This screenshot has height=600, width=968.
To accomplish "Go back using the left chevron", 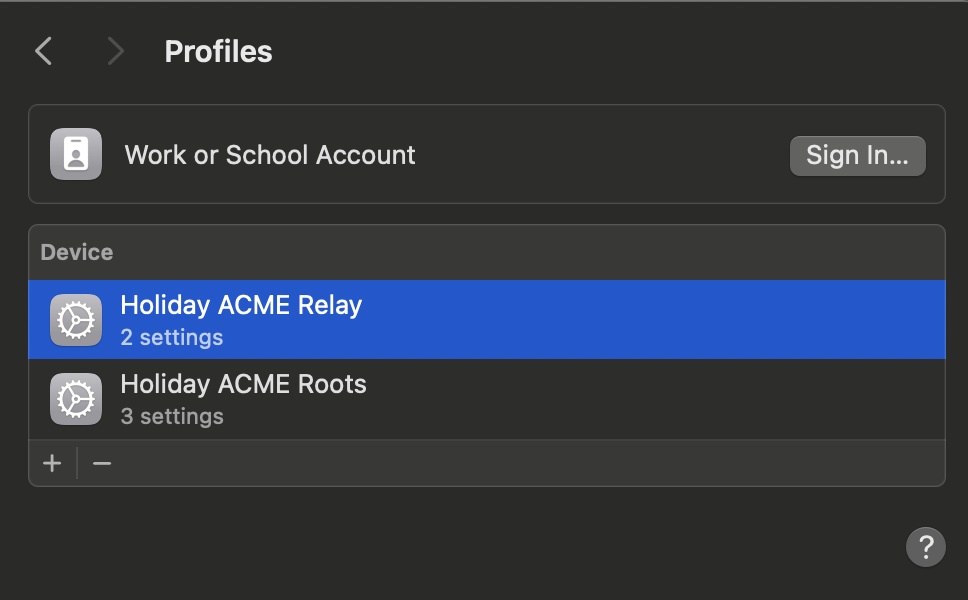I will (43, 52).
